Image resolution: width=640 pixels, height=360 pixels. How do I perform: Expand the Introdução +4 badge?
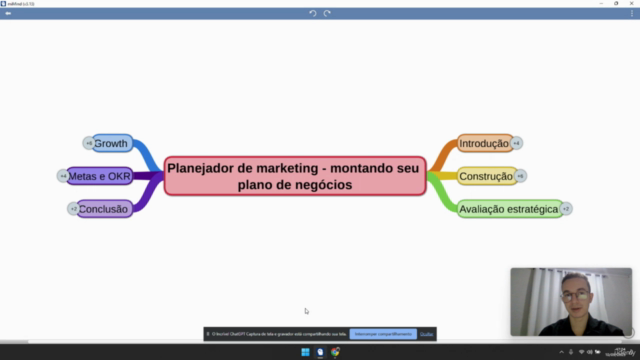coord(516,143)
